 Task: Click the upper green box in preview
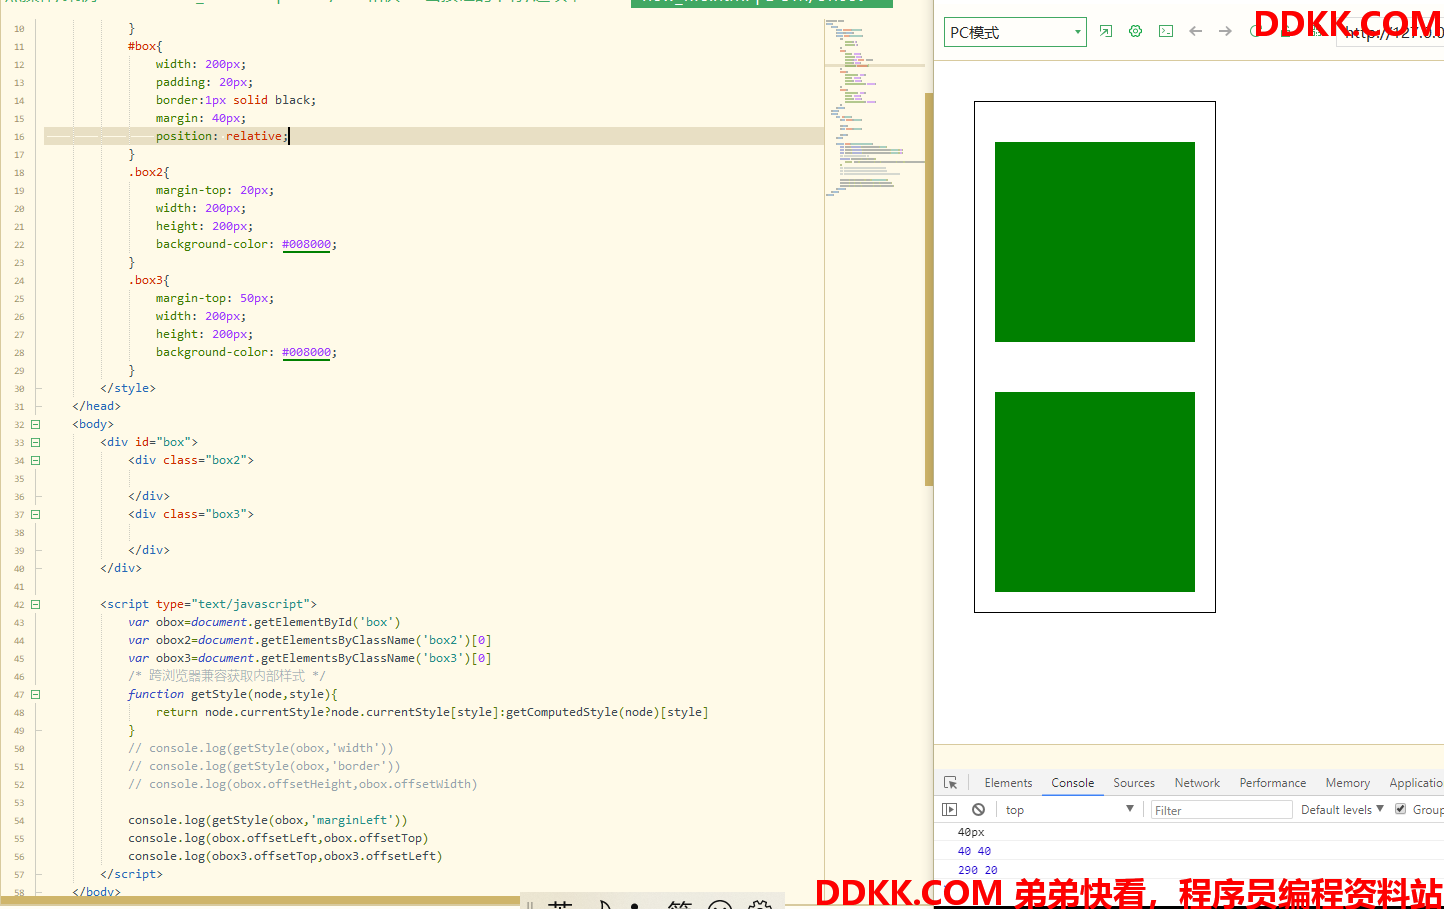[1095, 242]
